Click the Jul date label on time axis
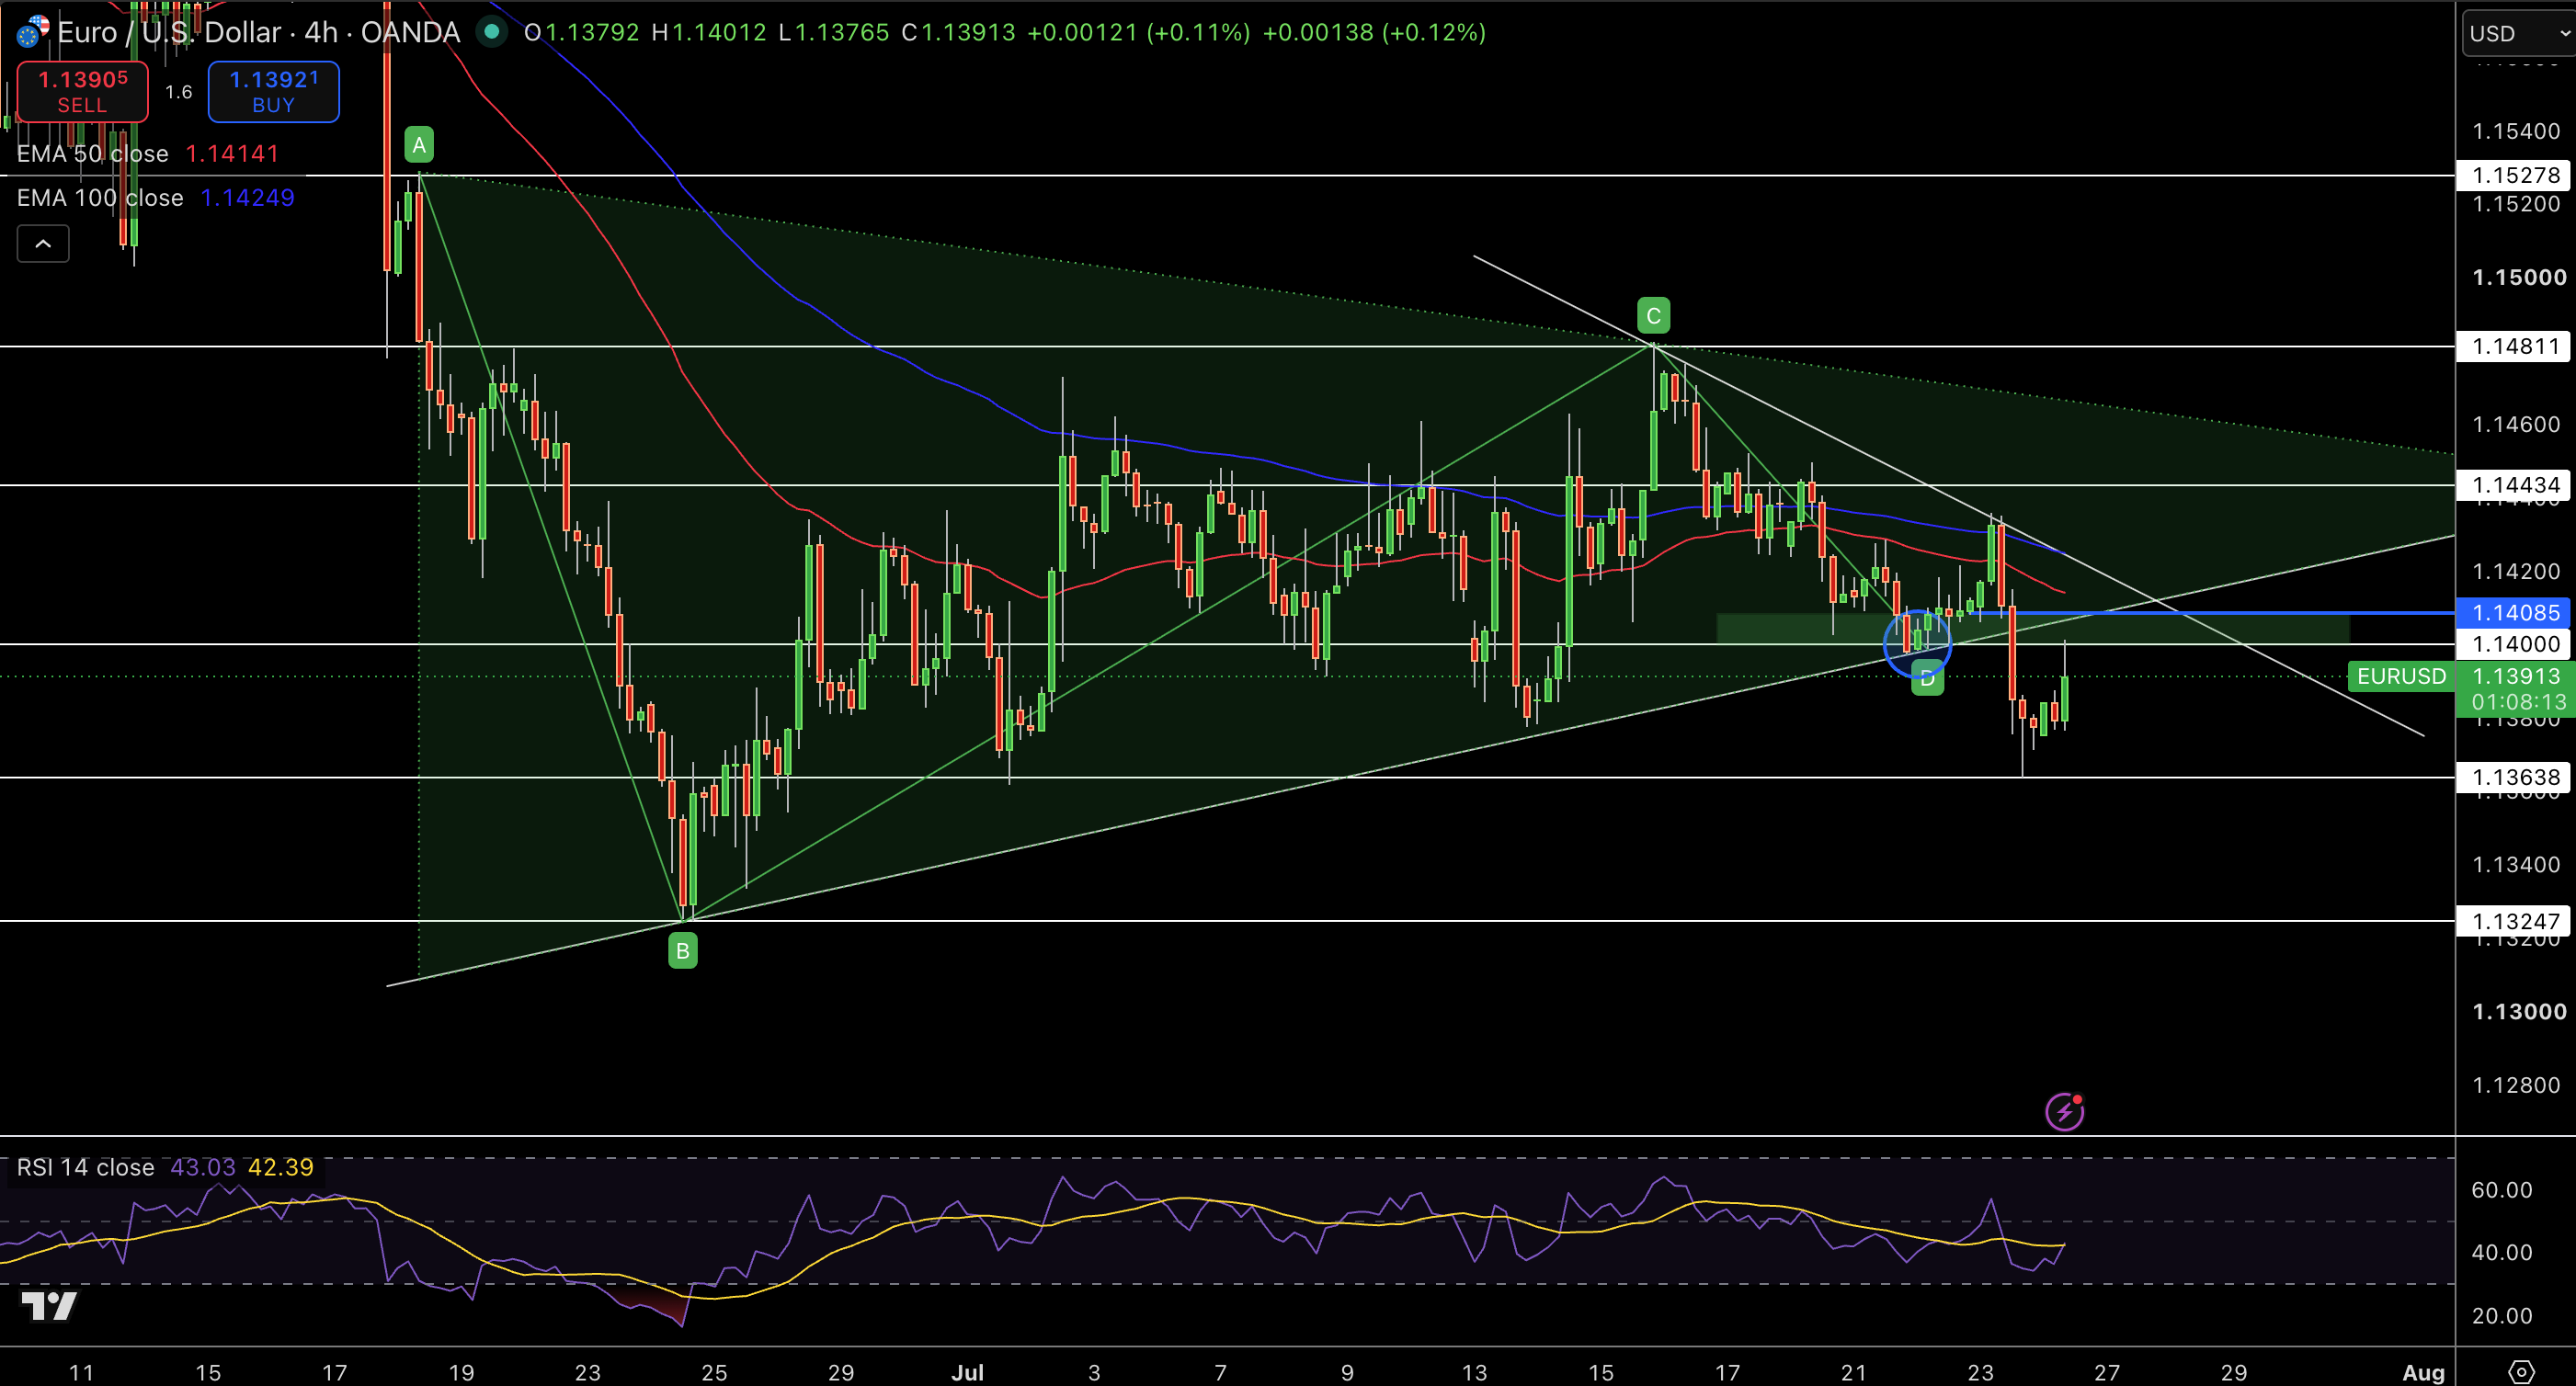Image resolution: width=2576 pixels, height=1386 pixels. pos(967,1372)
